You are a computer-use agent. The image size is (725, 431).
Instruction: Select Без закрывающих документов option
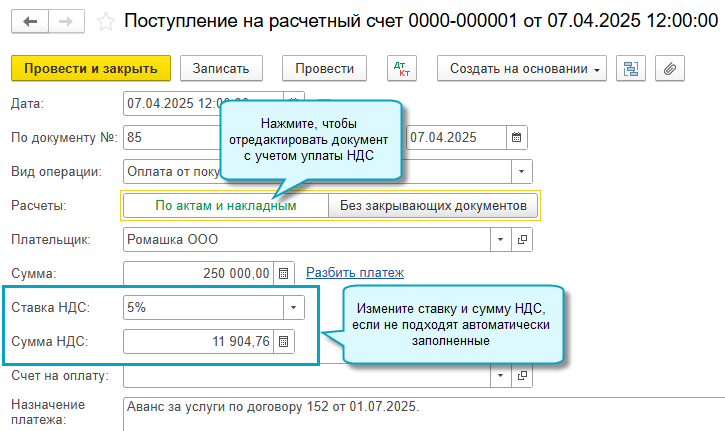coord(433,205)
